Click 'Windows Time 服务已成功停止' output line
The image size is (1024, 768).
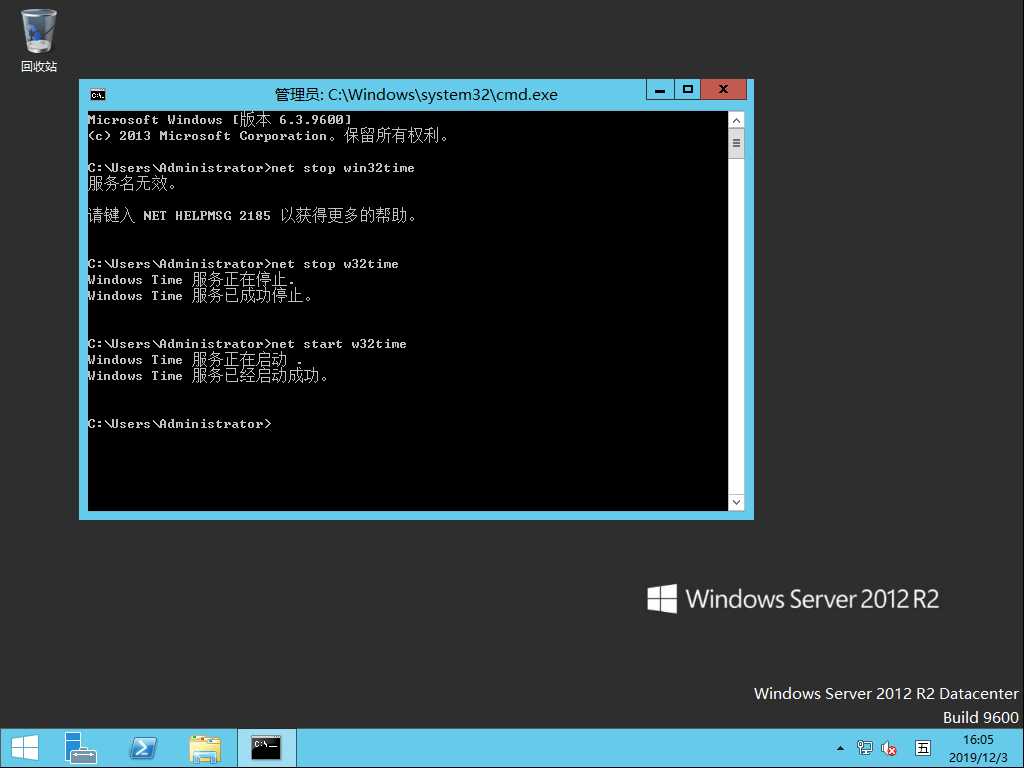(200, 296)
